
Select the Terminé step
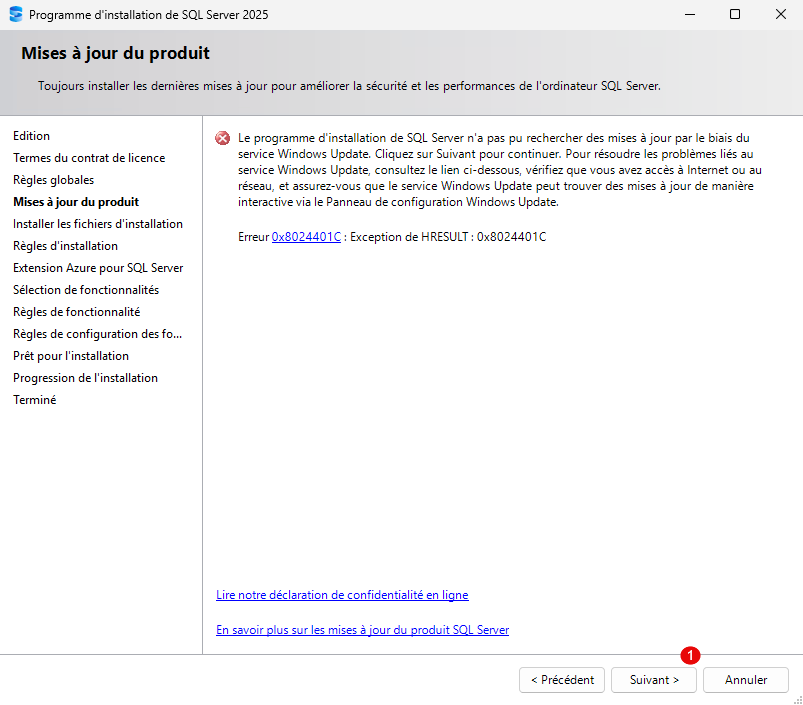point(35,400)
